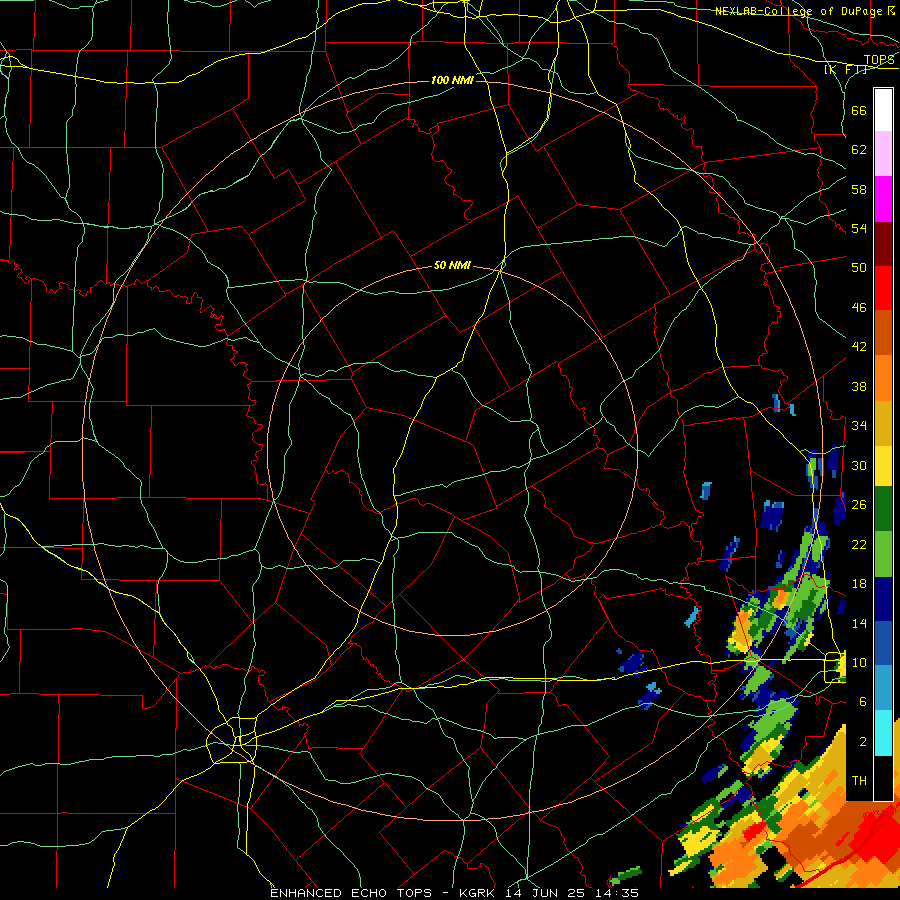Click the yellow legend swatch
The height and width of the screenshot is (900, 900).
(883, 466)
